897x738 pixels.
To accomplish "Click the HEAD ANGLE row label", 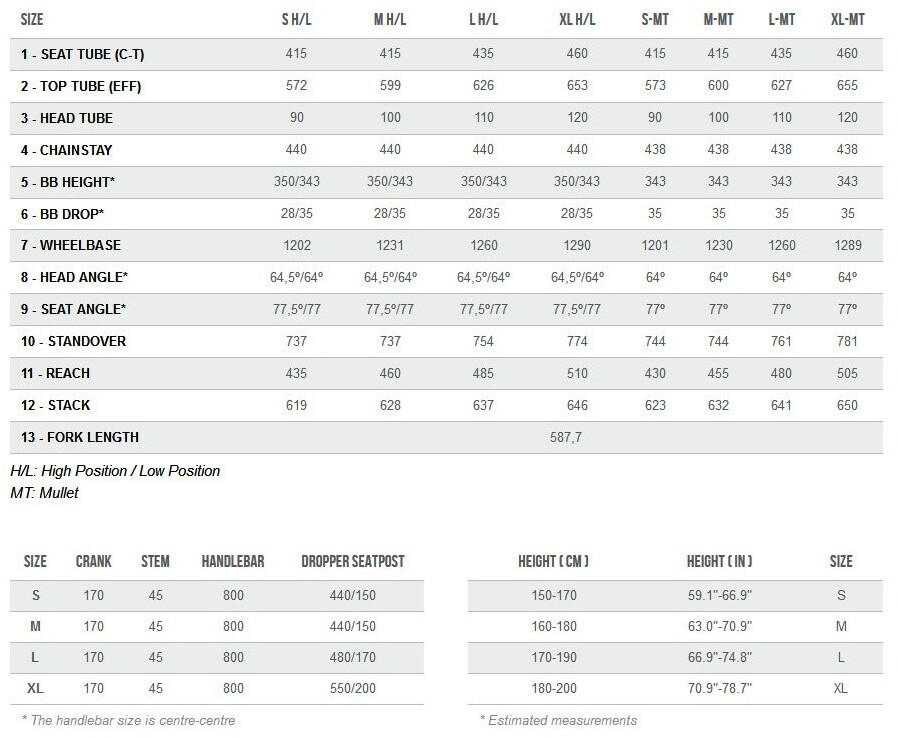I will 74,277.
